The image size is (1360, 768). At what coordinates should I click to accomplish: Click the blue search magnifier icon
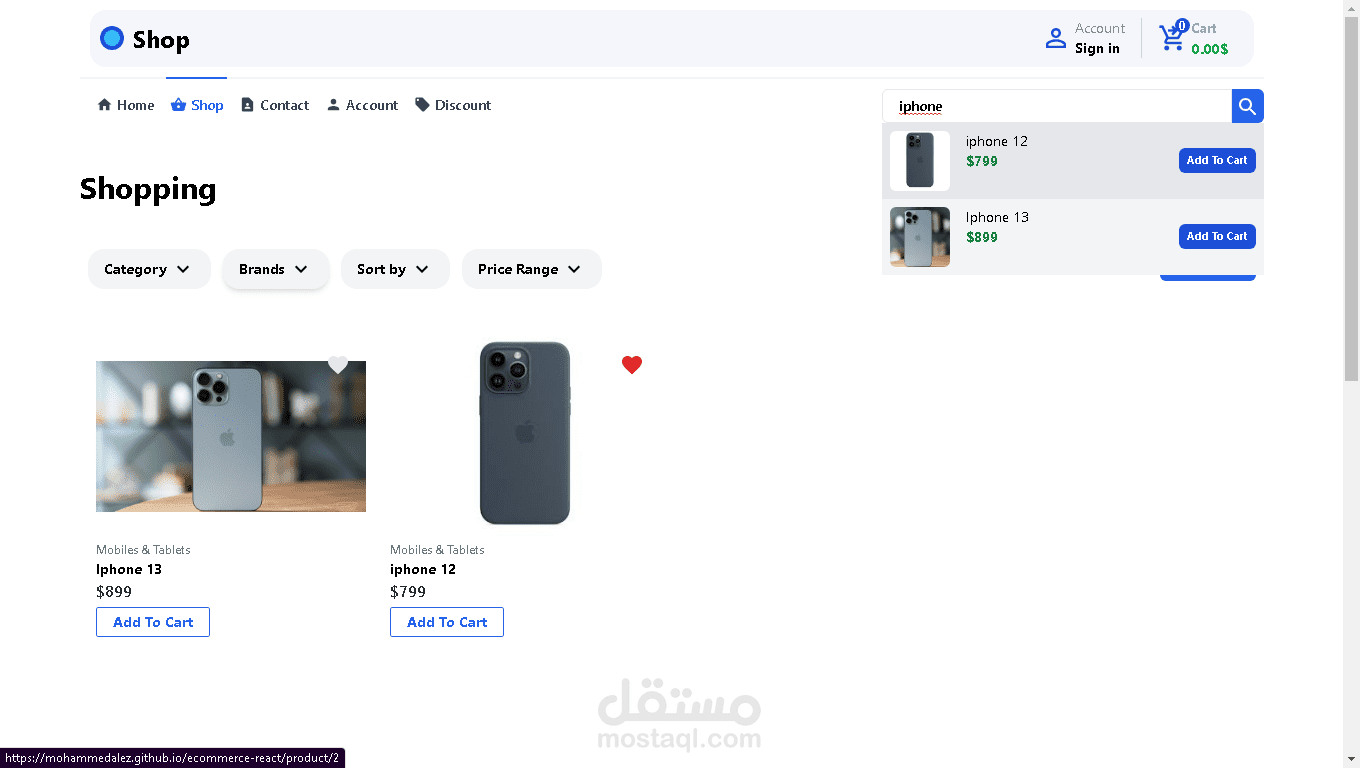point(1247,106)
